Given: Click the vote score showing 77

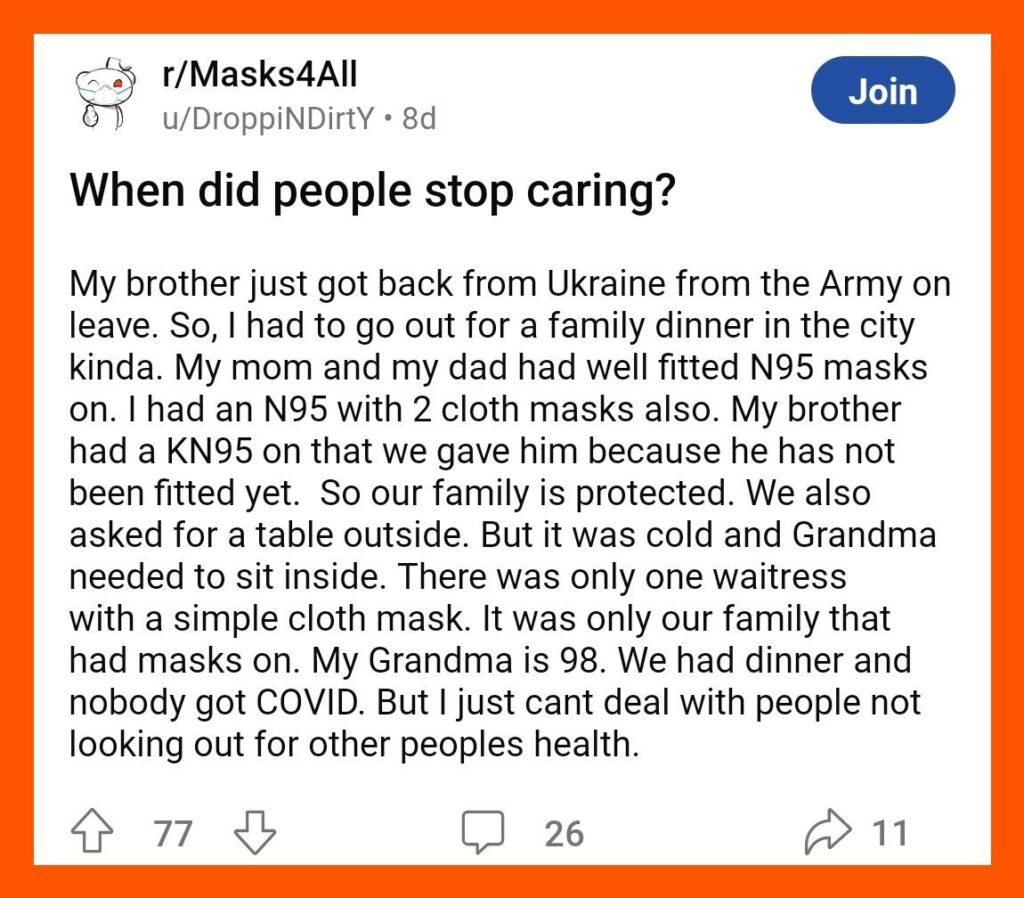Looking at the screenshot, I should click(x=173, y=833).
